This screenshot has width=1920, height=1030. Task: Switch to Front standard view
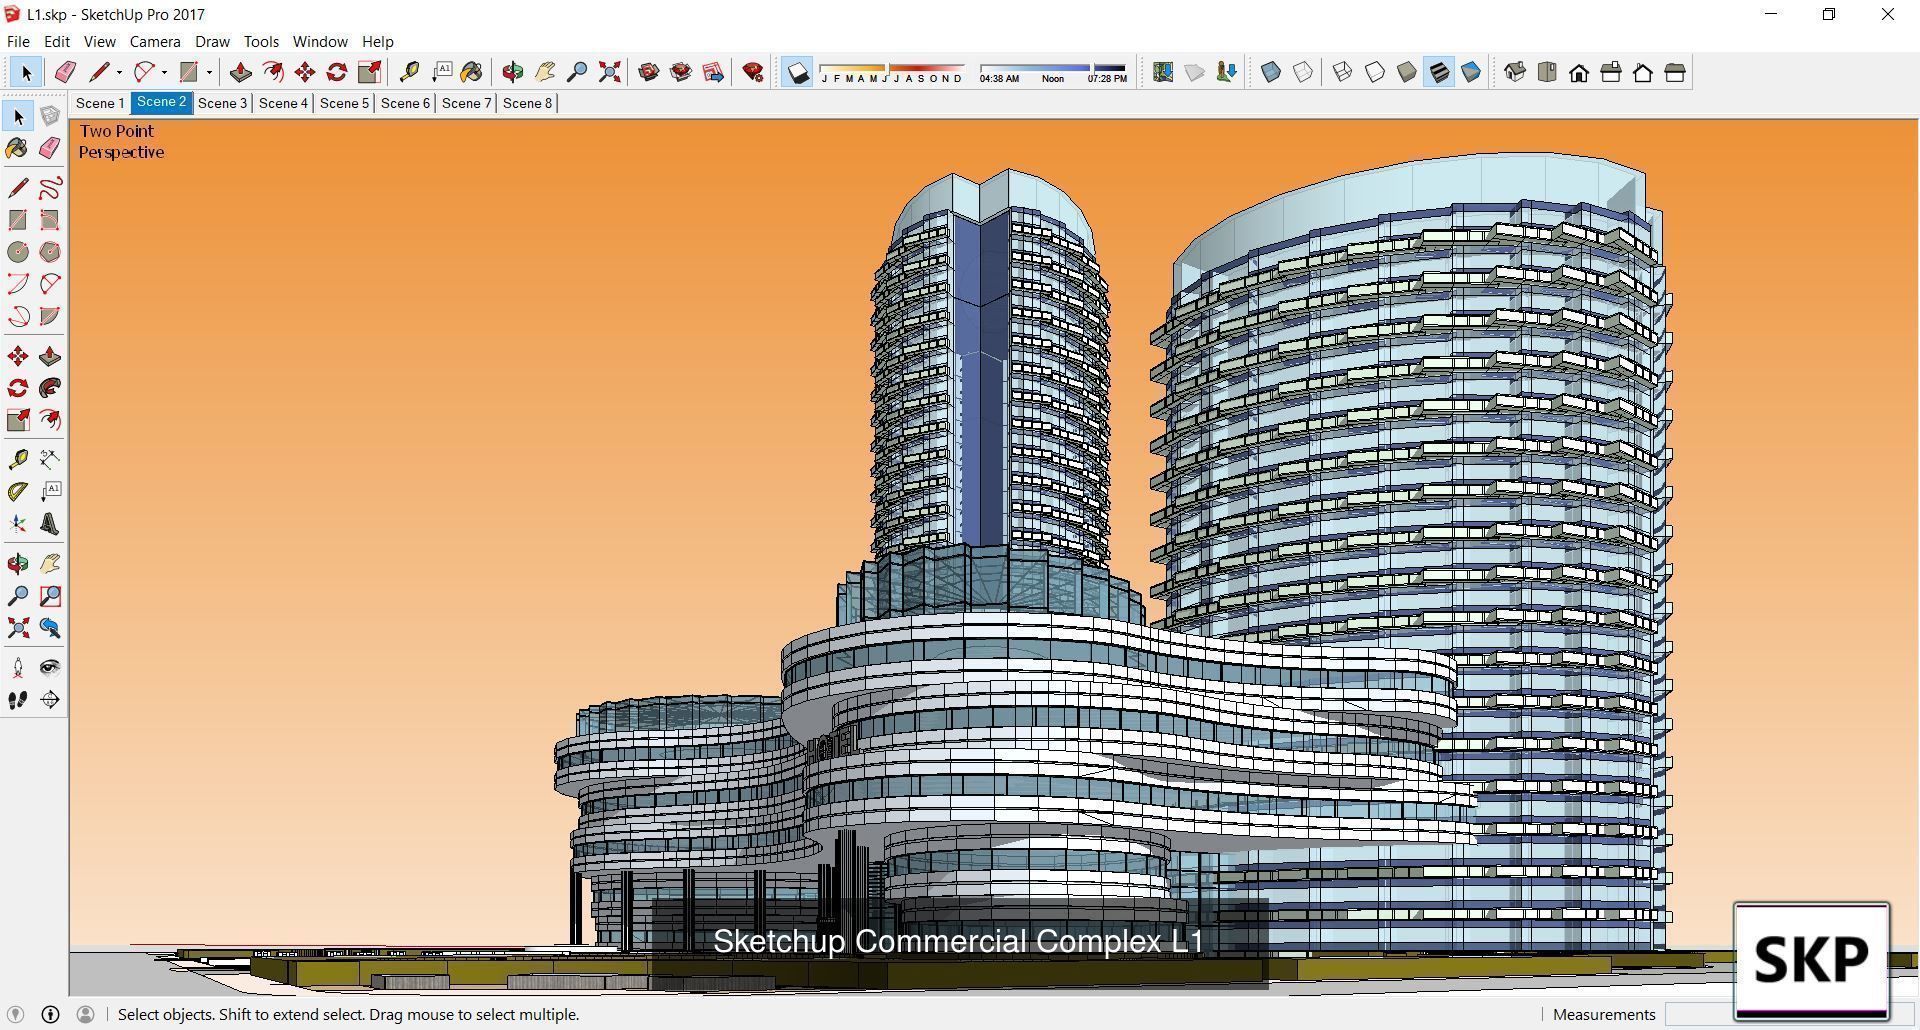point(1579,72)
